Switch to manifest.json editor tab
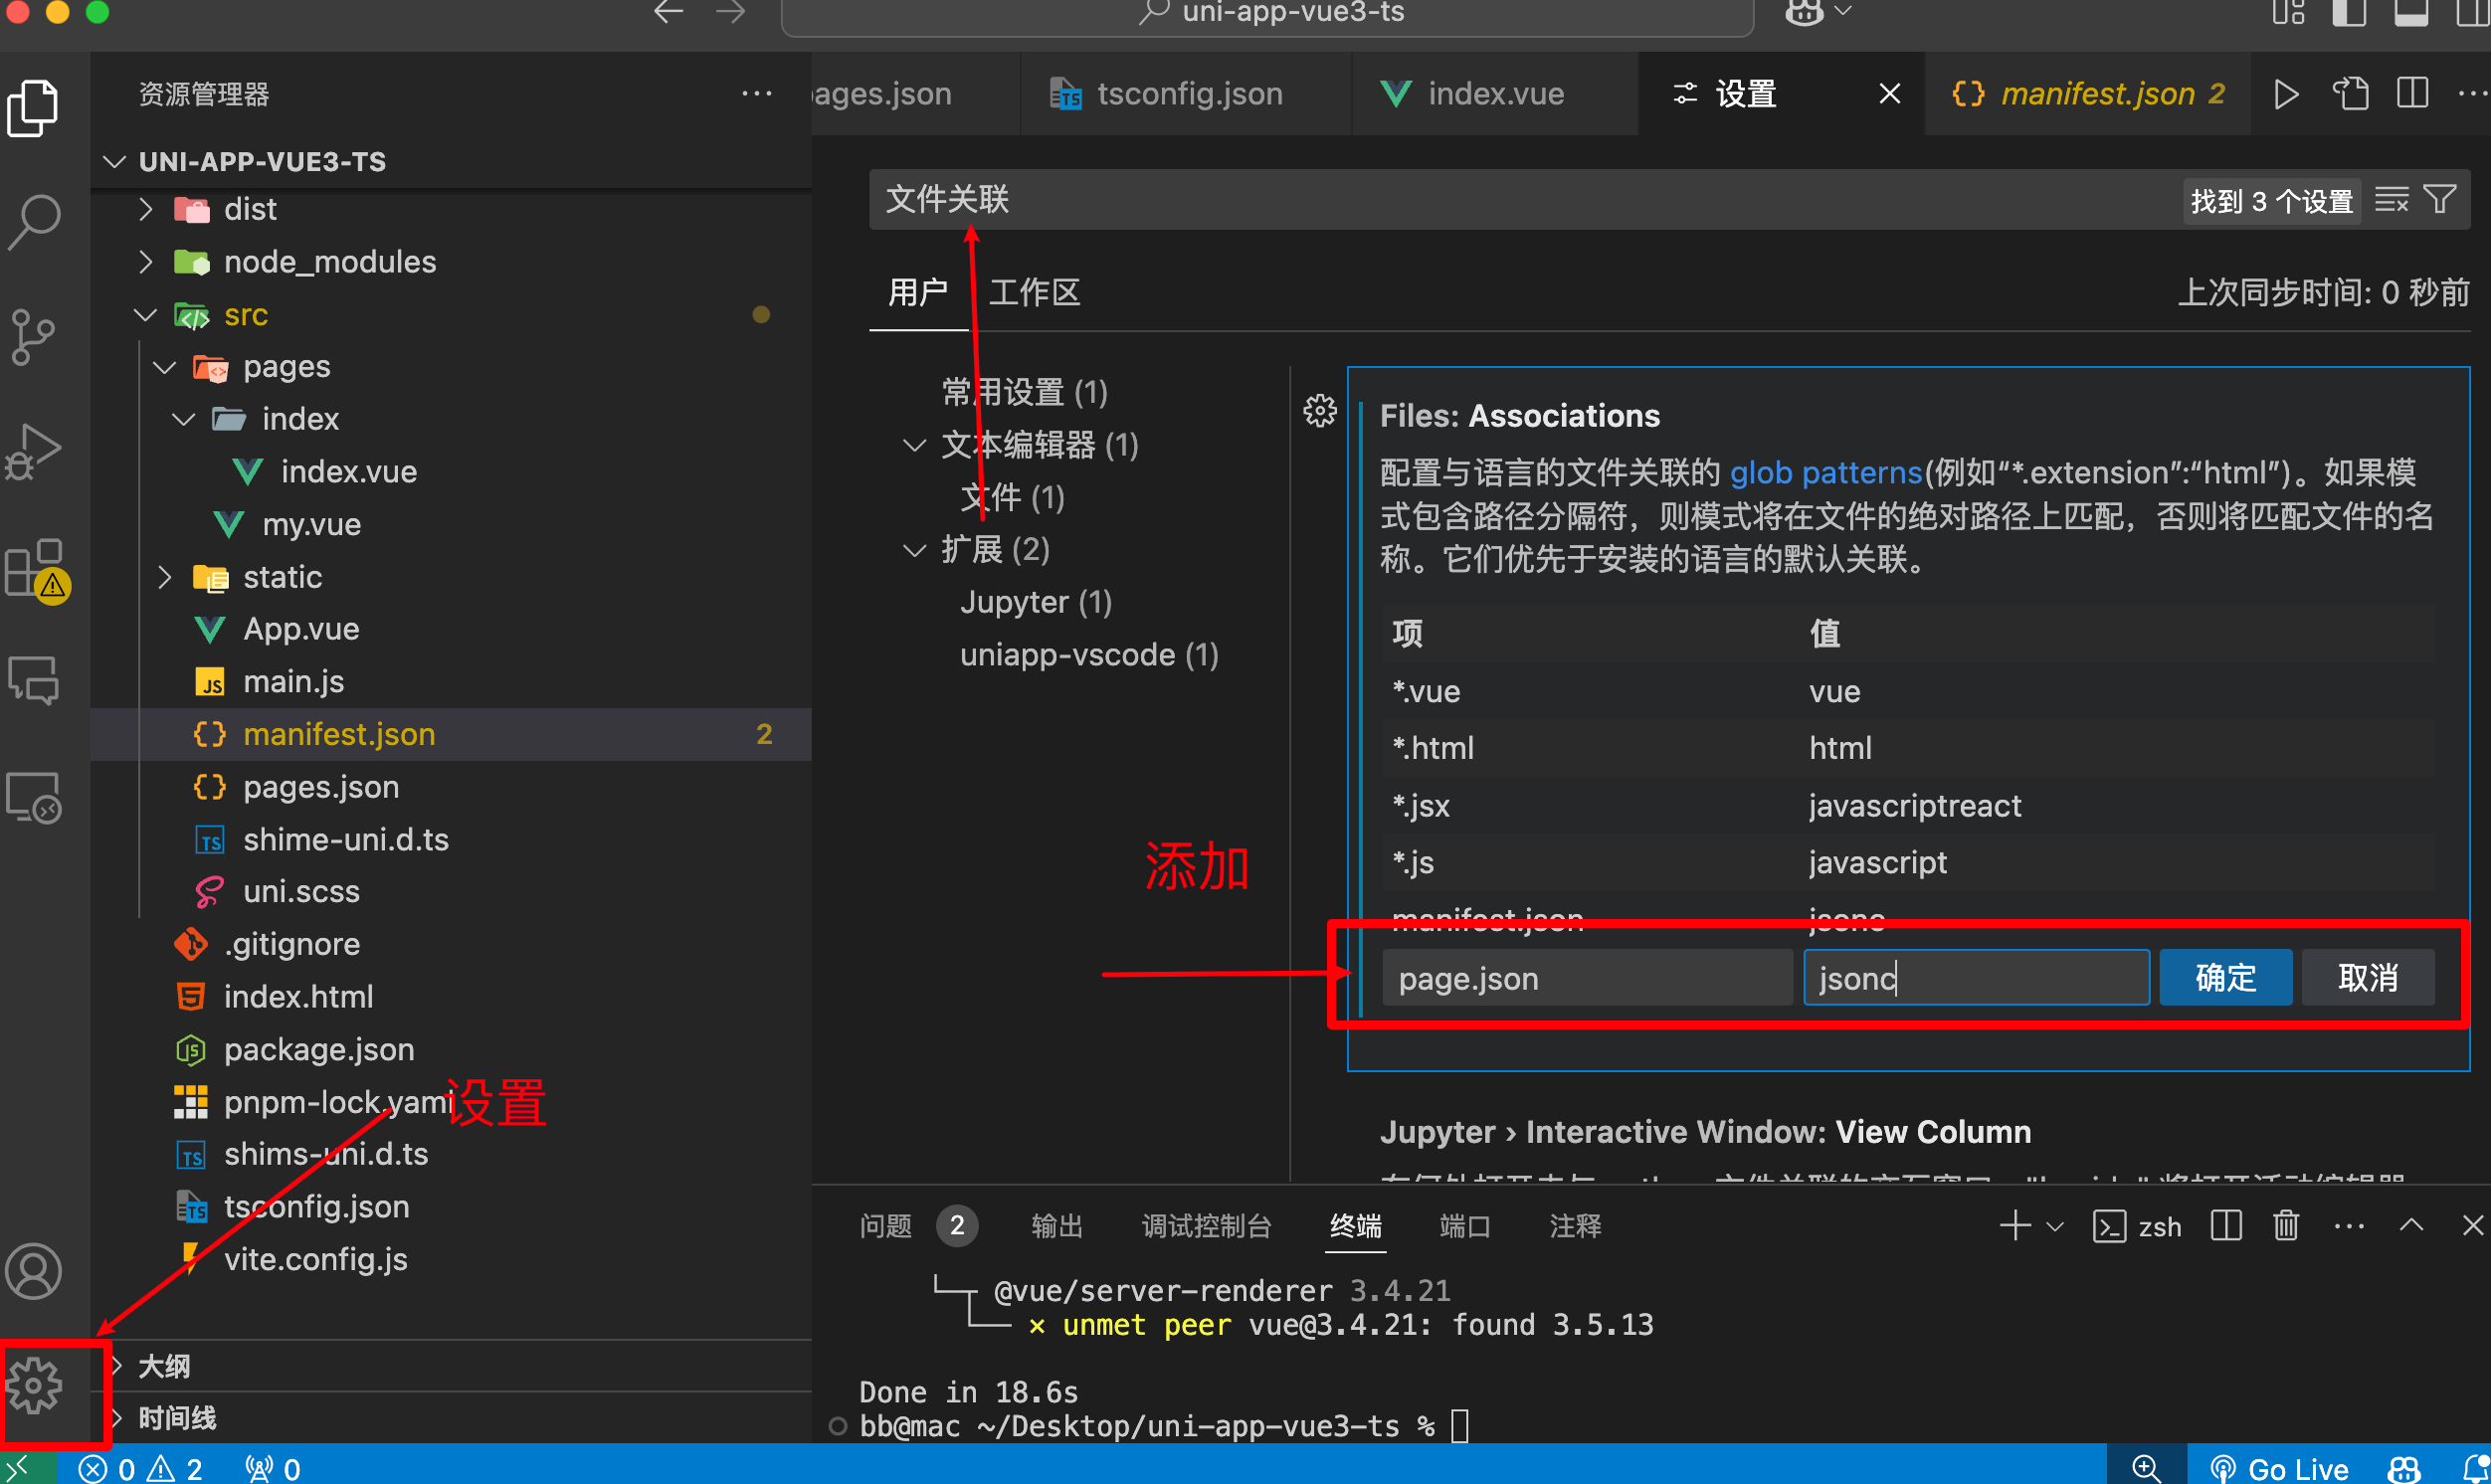This screenshot has height=1484, width=2491. [x=2088, y=94]
